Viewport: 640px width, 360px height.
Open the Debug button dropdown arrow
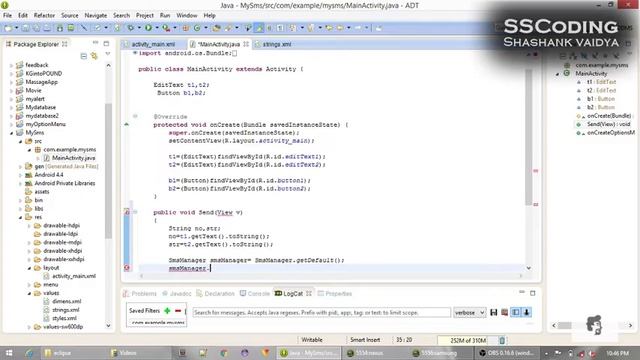[x=139, y=28]
